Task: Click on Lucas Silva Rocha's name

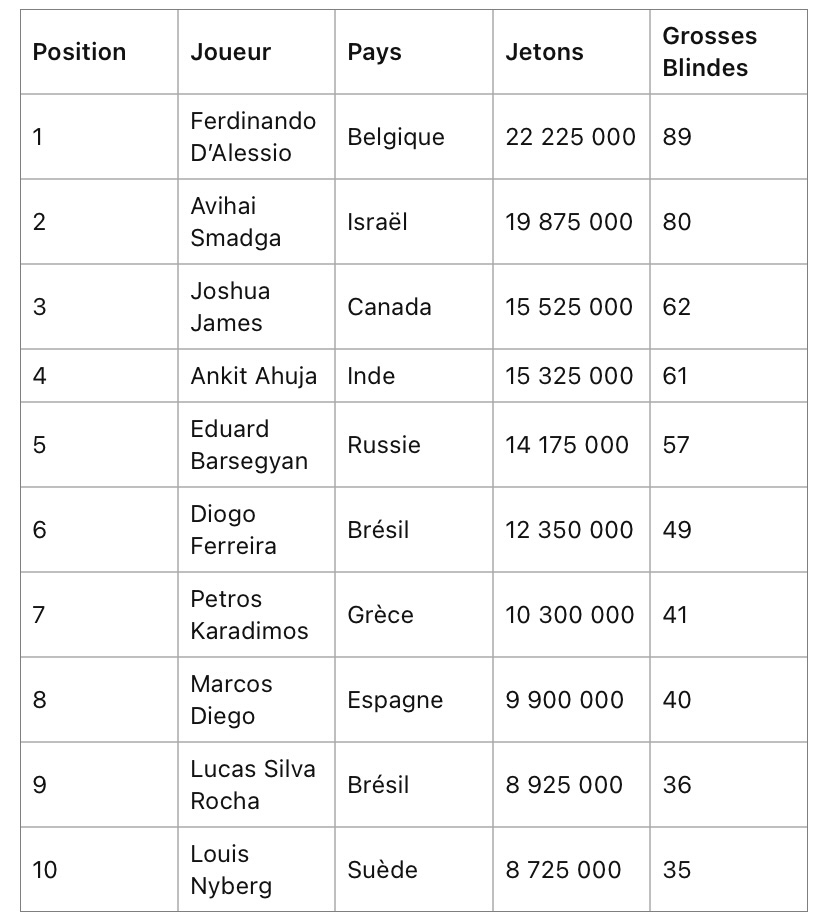Action: [253, 785]
